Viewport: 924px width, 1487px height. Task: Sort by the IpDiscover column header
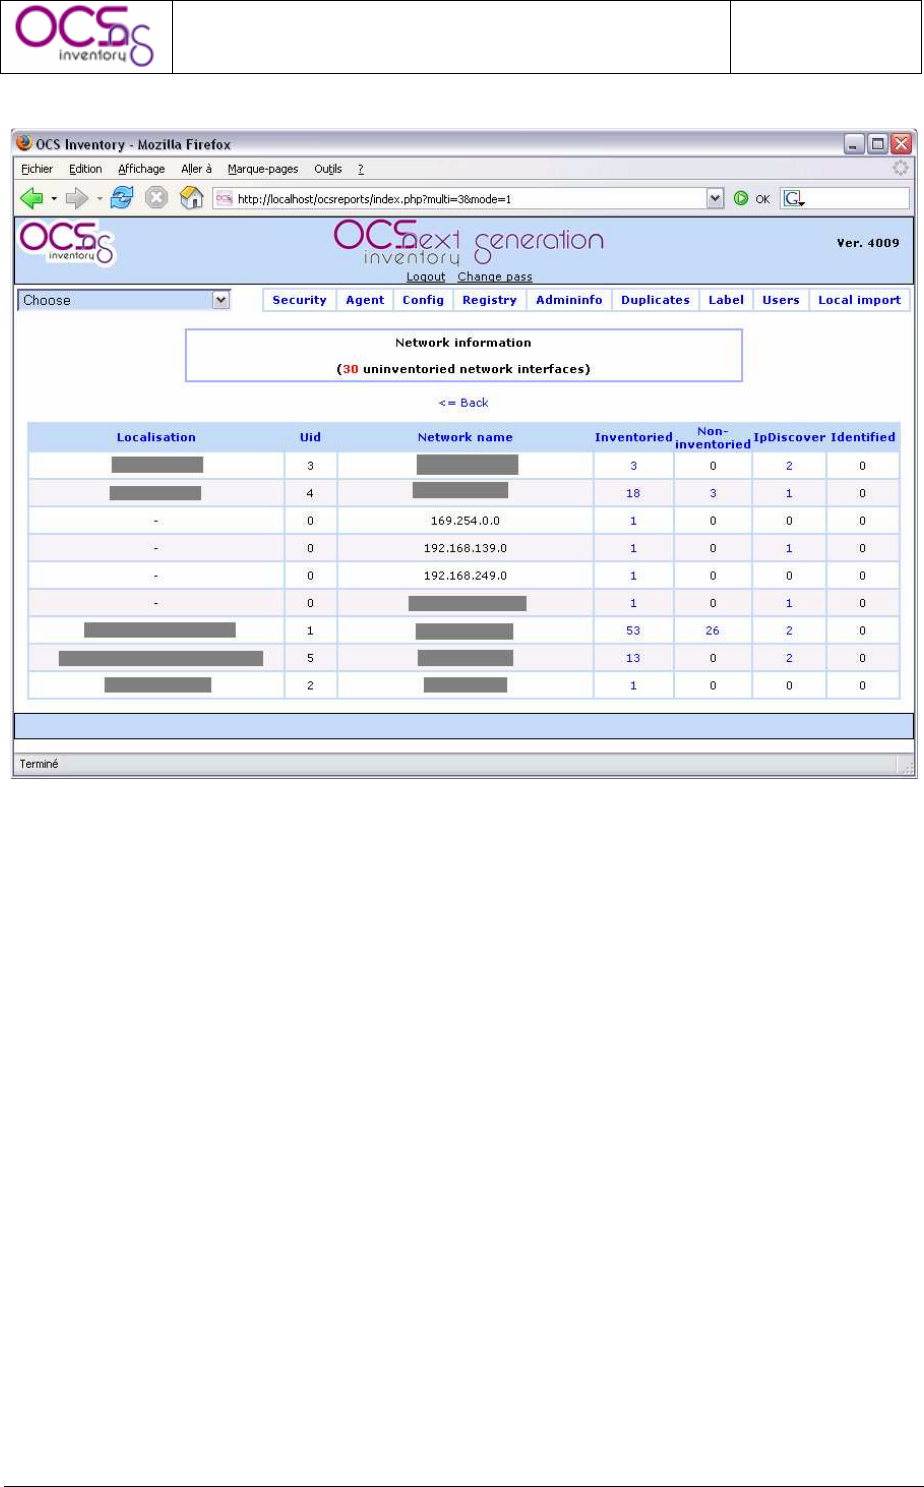(x=789, y=437)
